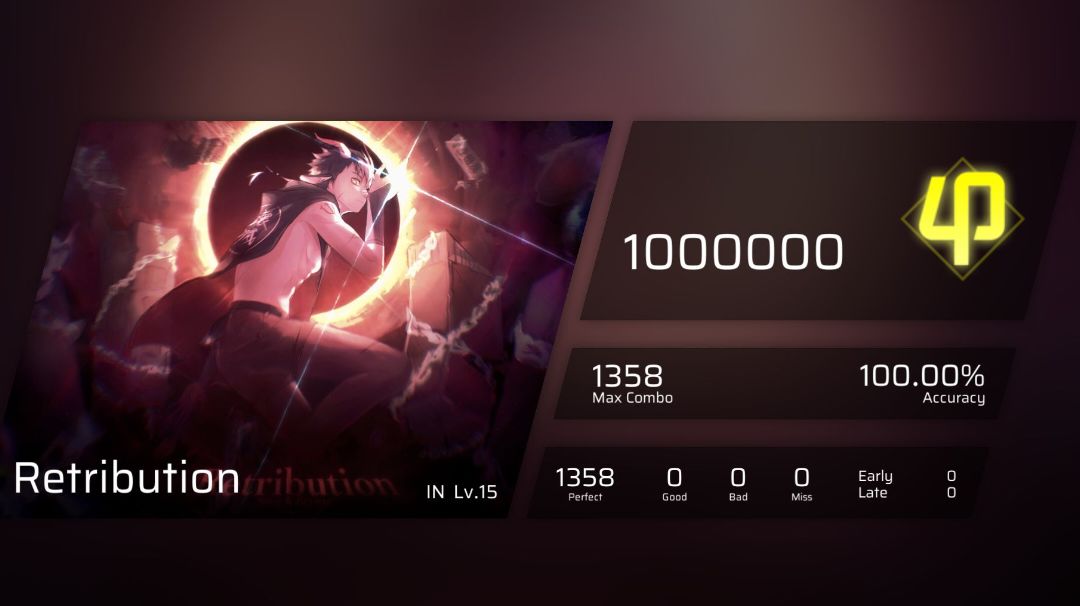Click the IN Lv.15 difficulty label
The height and width of the screenshot is (606, 1080).
tap(461, 492)
